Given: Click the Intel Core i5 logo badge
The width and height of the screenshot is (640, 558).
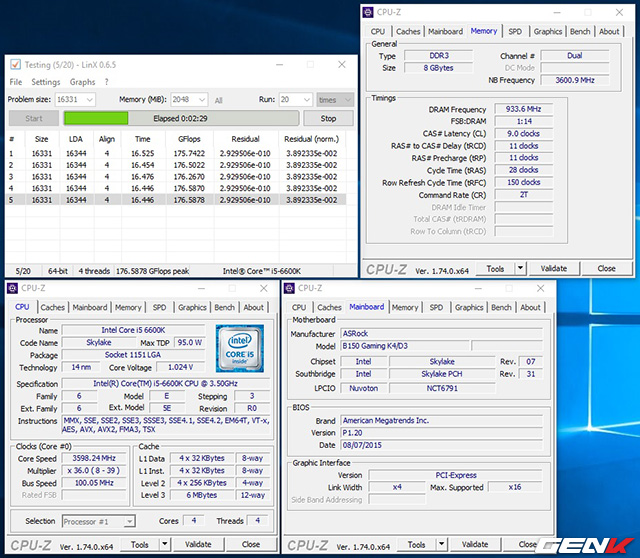Looking at the screenshot, I should 240,349.
